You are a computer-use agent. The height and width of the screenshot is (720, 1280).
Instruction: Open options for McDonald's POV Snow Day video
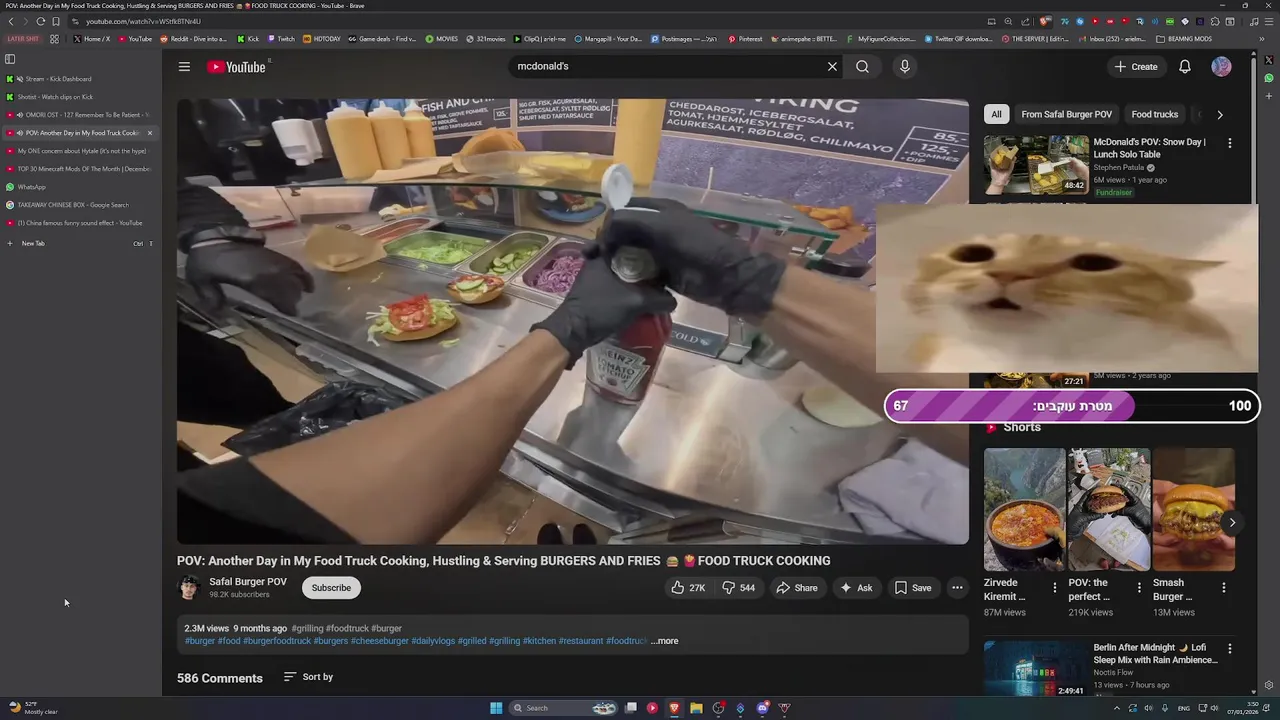[1229, 143]
